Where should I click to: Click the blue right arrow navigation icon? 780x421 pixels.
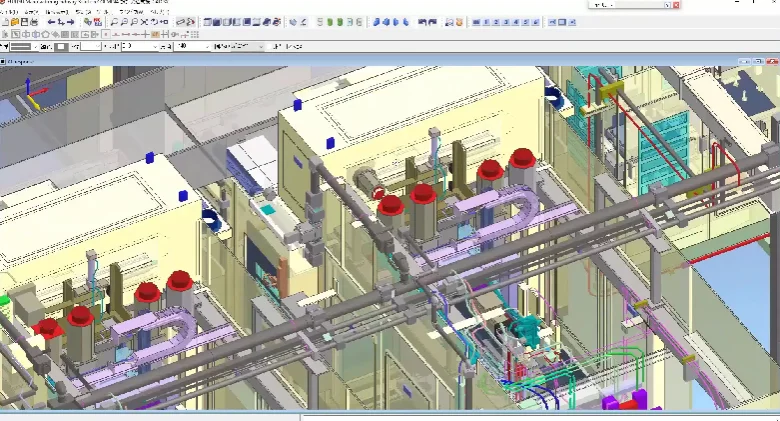(69, 21)
